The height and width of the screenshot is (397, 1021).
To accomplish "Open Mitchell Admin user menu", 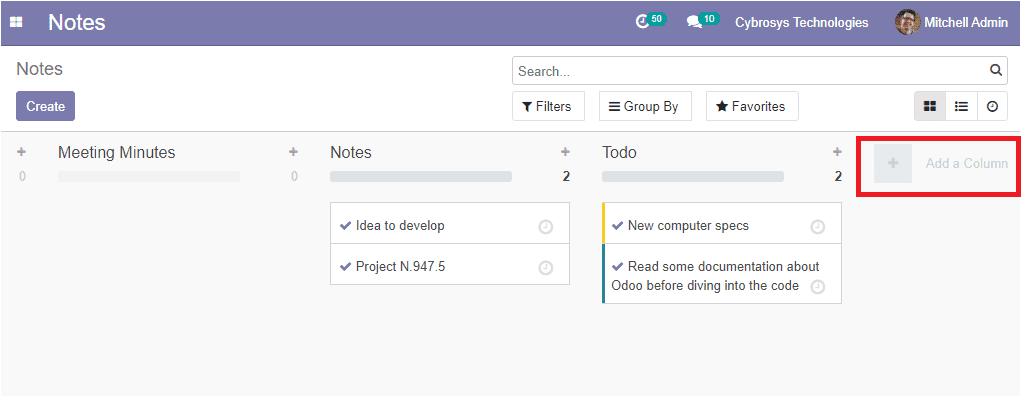I will coord(951,22).
